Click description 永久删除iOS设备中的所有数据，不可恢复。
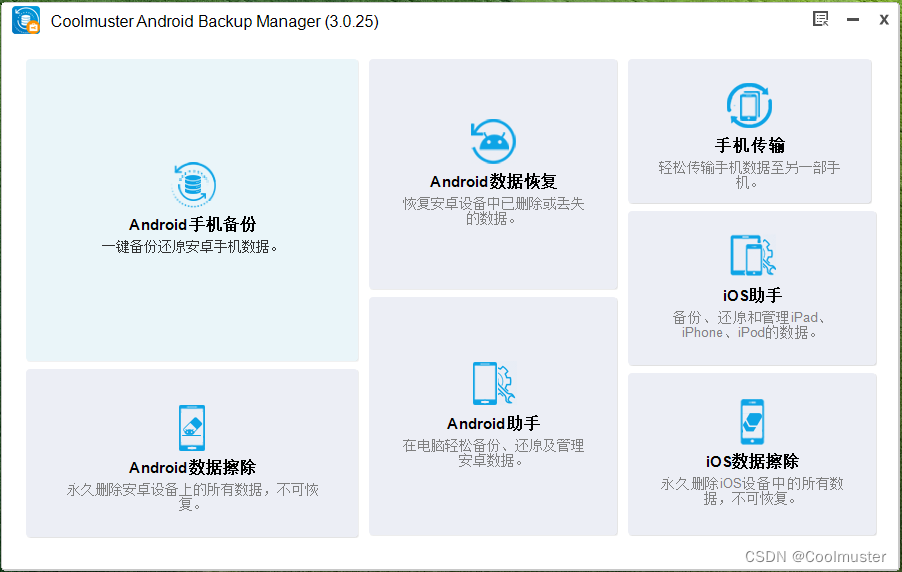Screen dimensions: 902x572 (x=752, y=491)
